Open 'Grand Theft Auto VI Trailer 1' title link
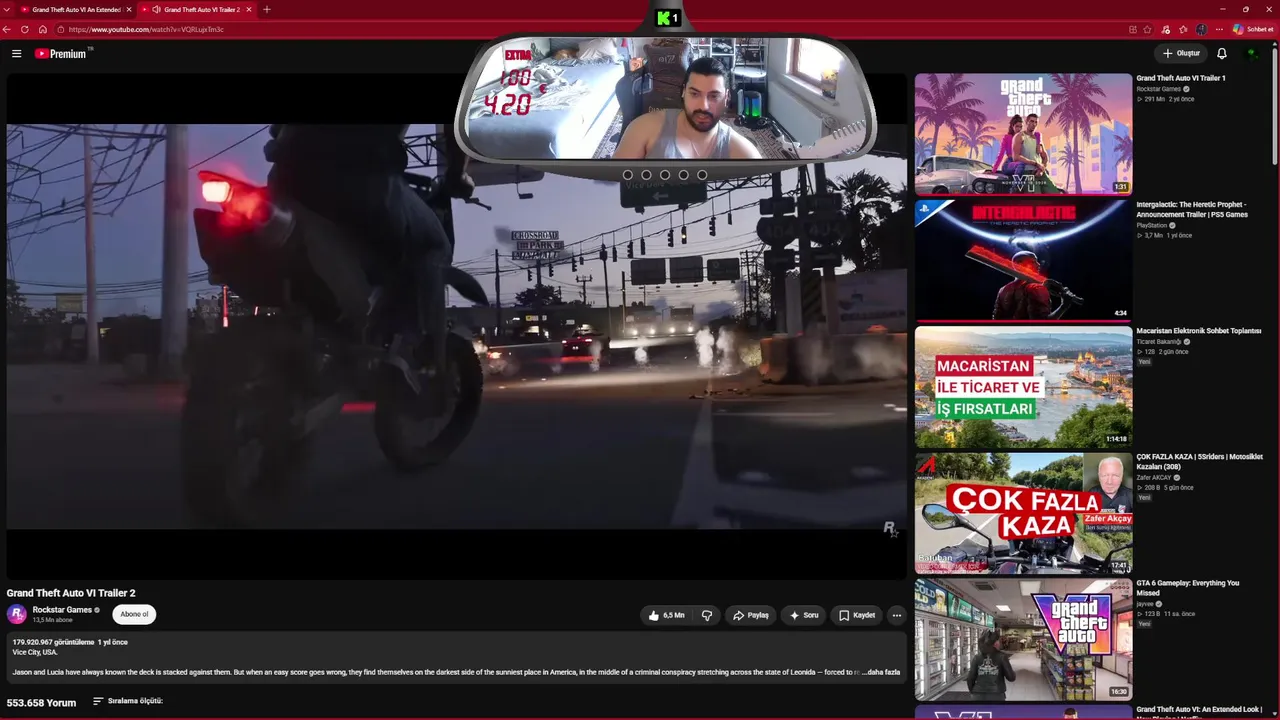The width and height of the screenshot is (1280, 720). [x=1180, y=78]
